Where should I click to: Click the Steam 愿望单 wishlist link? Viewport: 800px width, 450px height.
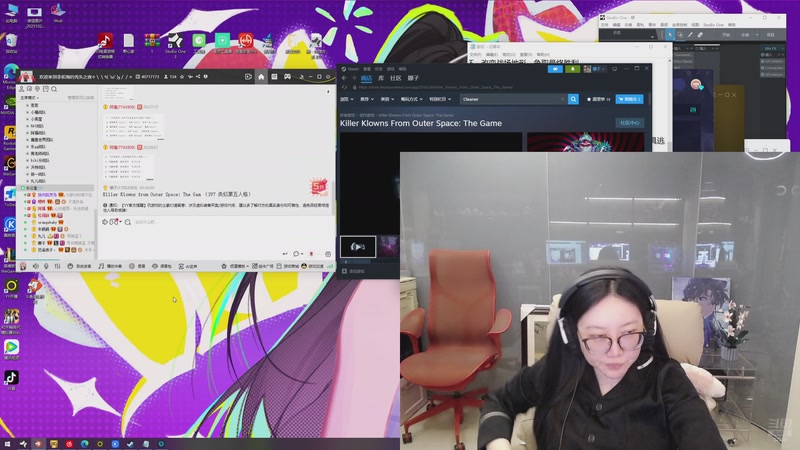click(x=598, y=99)
